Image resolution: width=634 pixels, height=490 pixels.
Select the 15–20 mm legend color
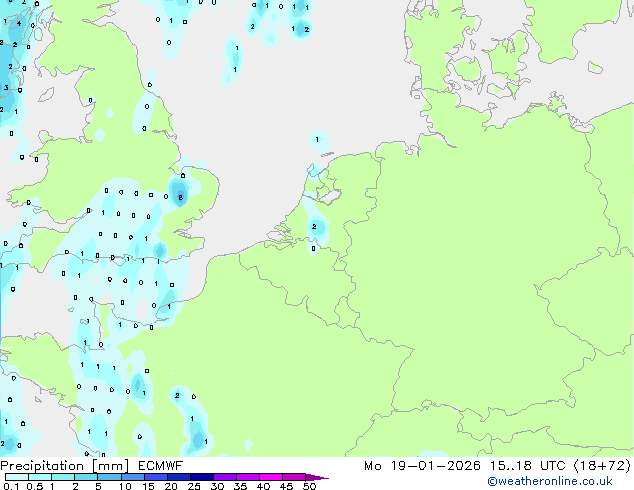[x=155, y=477]
